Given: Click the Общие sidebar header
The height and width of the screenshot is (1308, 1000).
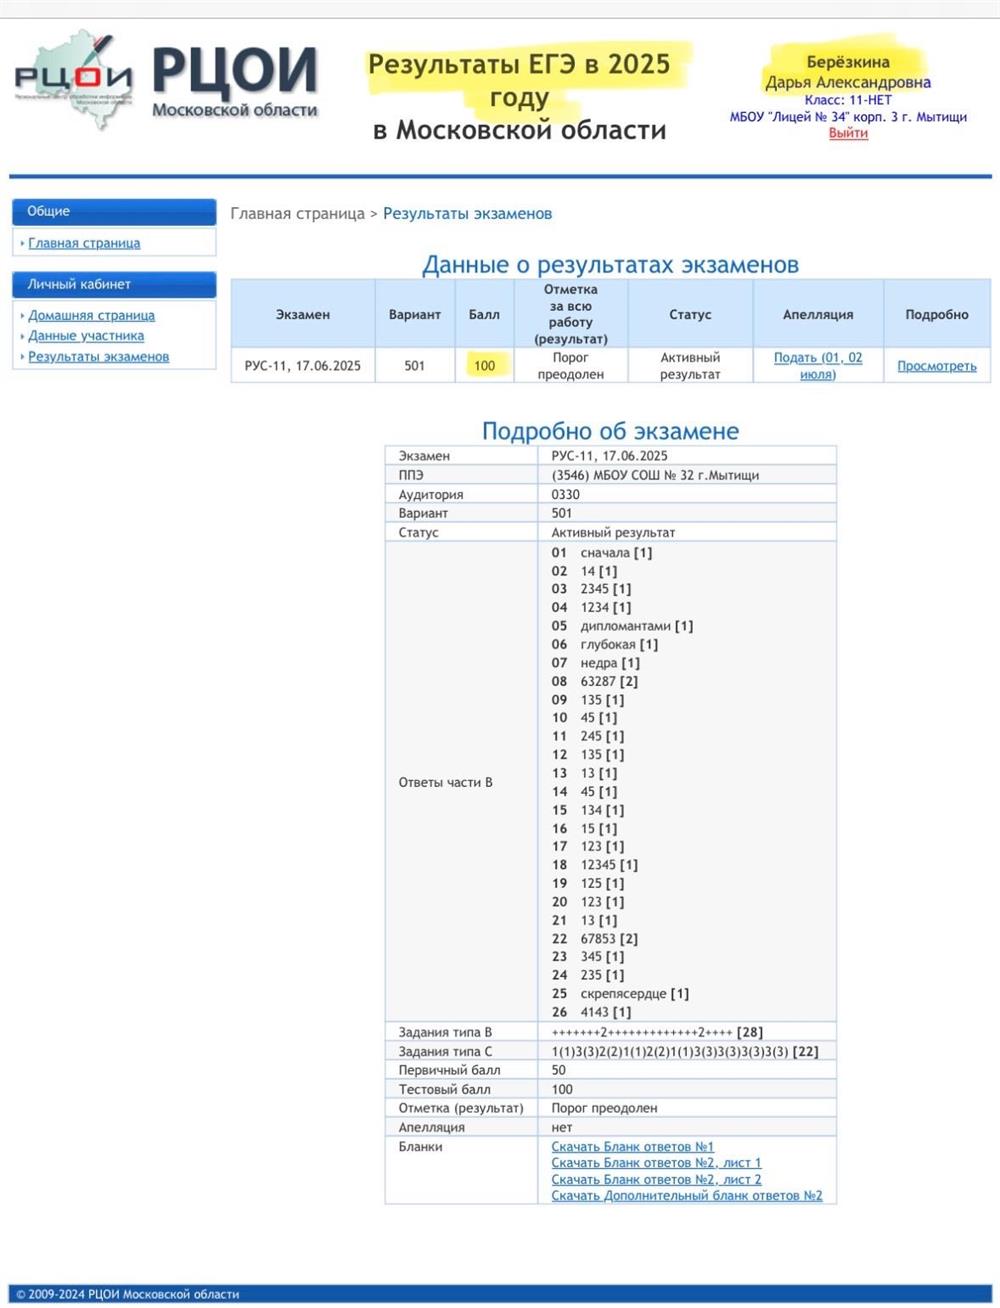Looking at the screenshot, I should (x=114, y=211).
